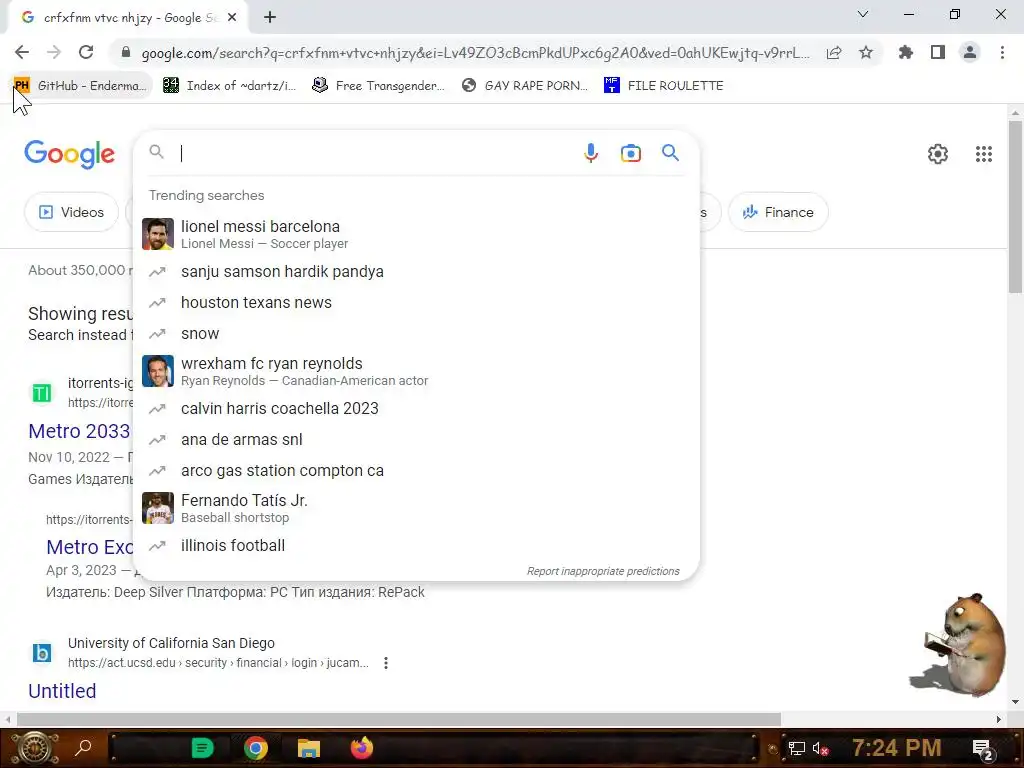Bookmark this tab with star icon
The image size is (1024, 768).
(x=866, y=52)
